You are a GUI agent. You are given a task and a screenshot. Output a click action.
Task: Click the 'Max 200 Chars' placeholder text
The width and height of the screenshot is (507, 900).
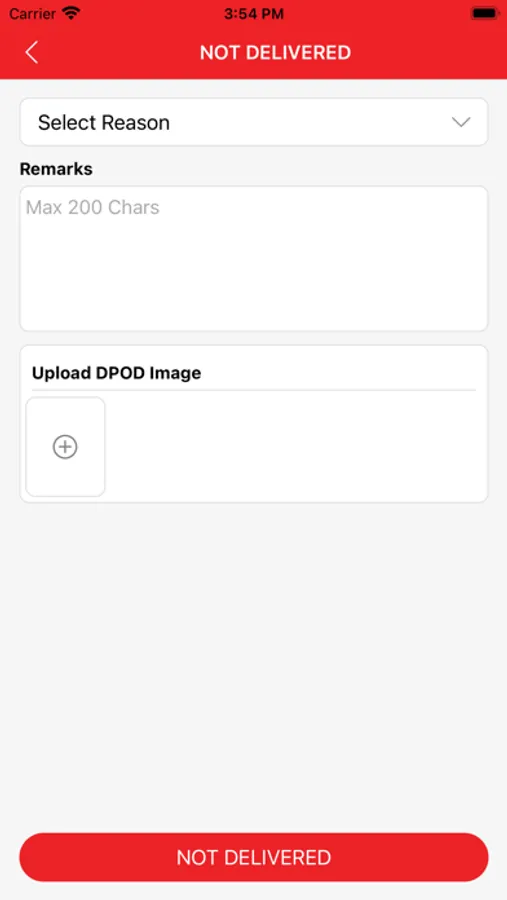[92, 207]
